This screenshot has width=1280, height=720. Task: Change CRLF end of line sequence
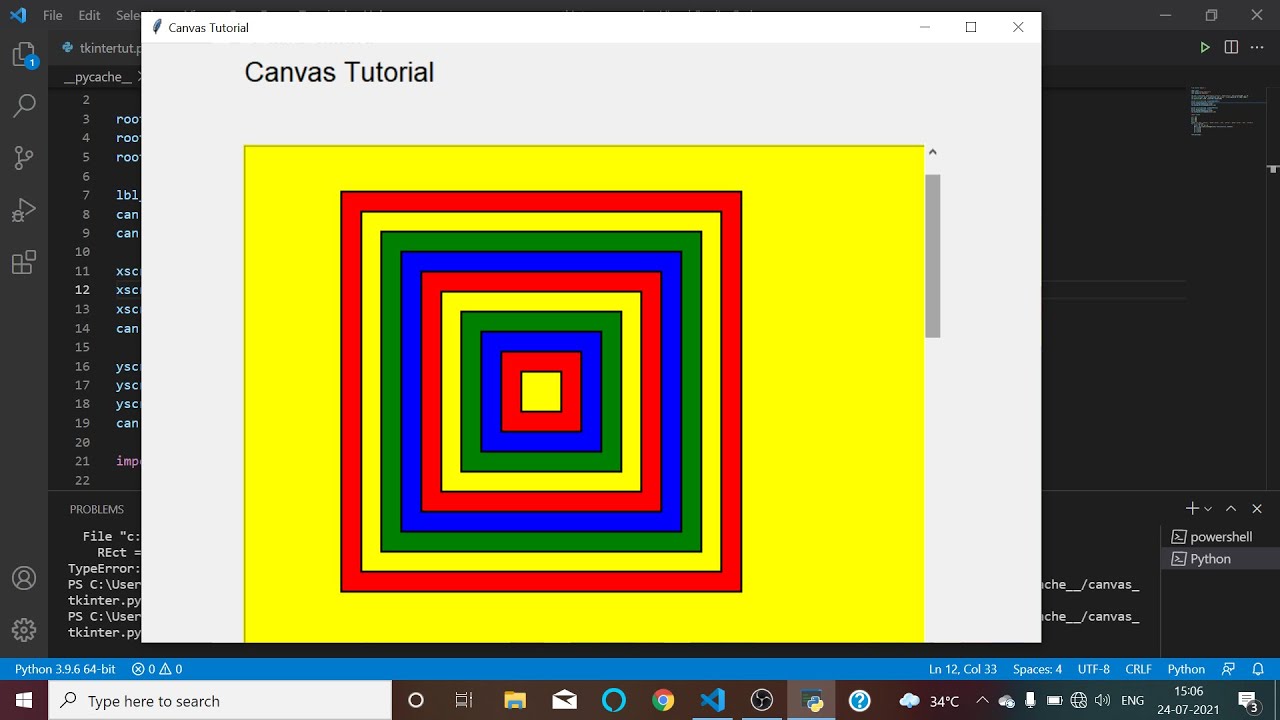pos(1138,669)
